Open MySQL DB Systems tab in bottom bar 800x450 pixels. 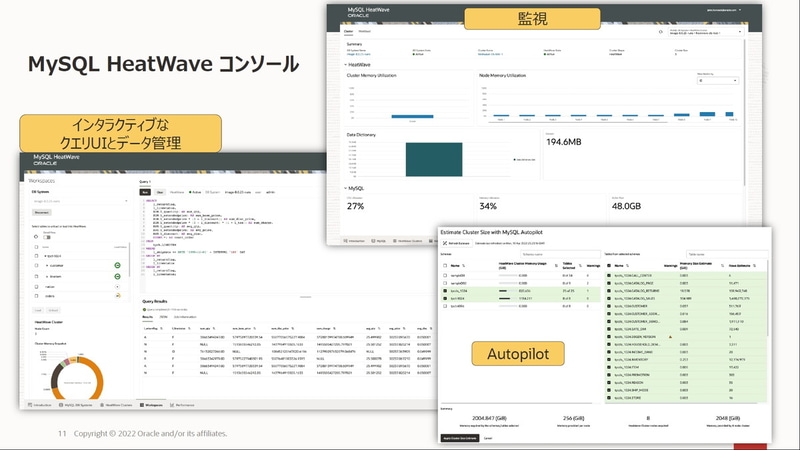(x=76, y=405)
